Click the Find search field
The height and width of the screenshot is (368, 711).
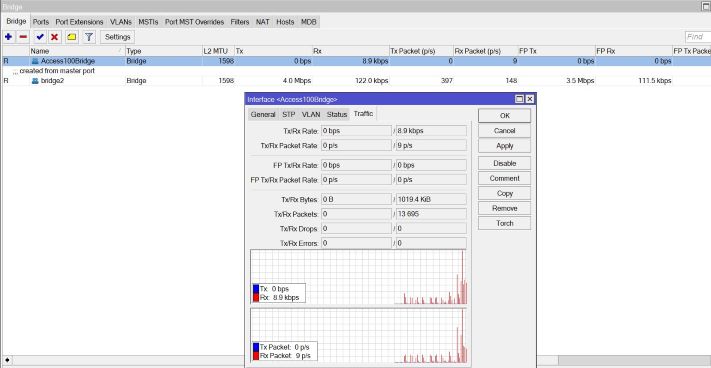pyautogui.click(x=697, y=37)
